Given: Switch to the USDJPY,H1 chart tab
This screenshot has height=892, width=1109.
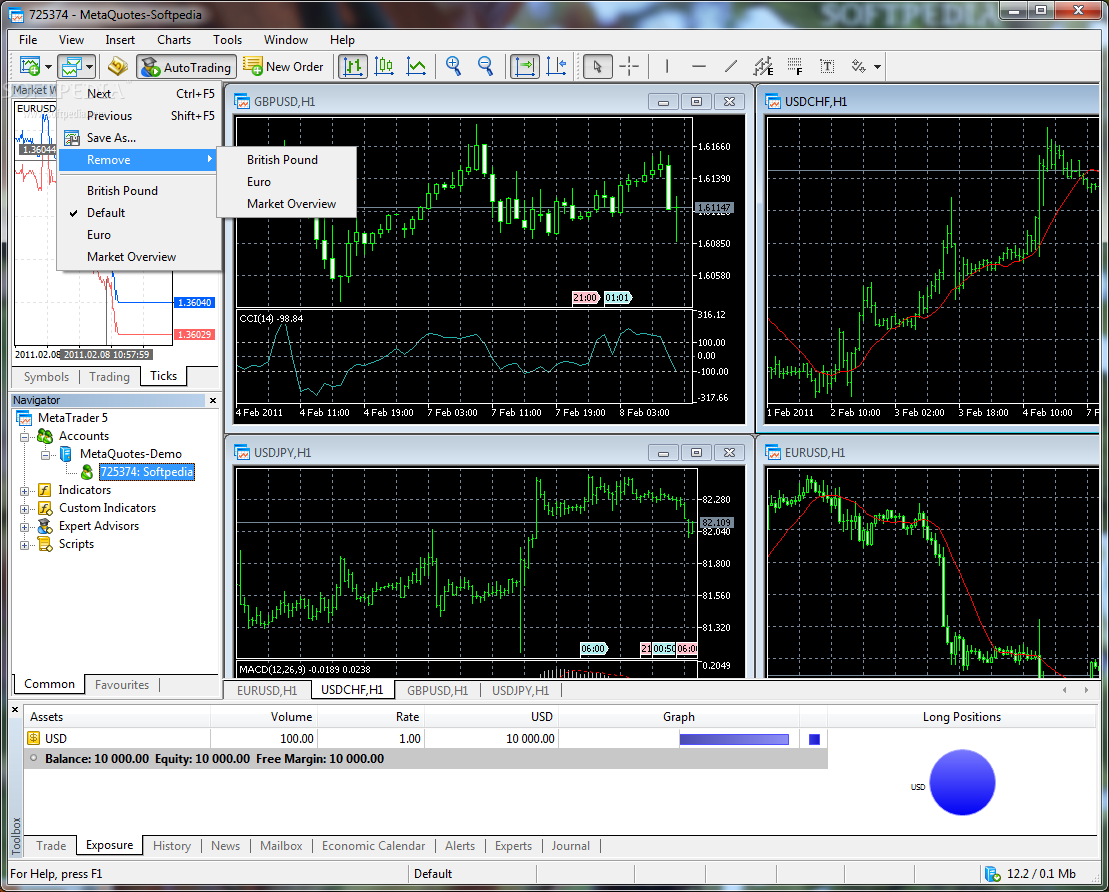Looking at the screenshot, I should 521,690.
